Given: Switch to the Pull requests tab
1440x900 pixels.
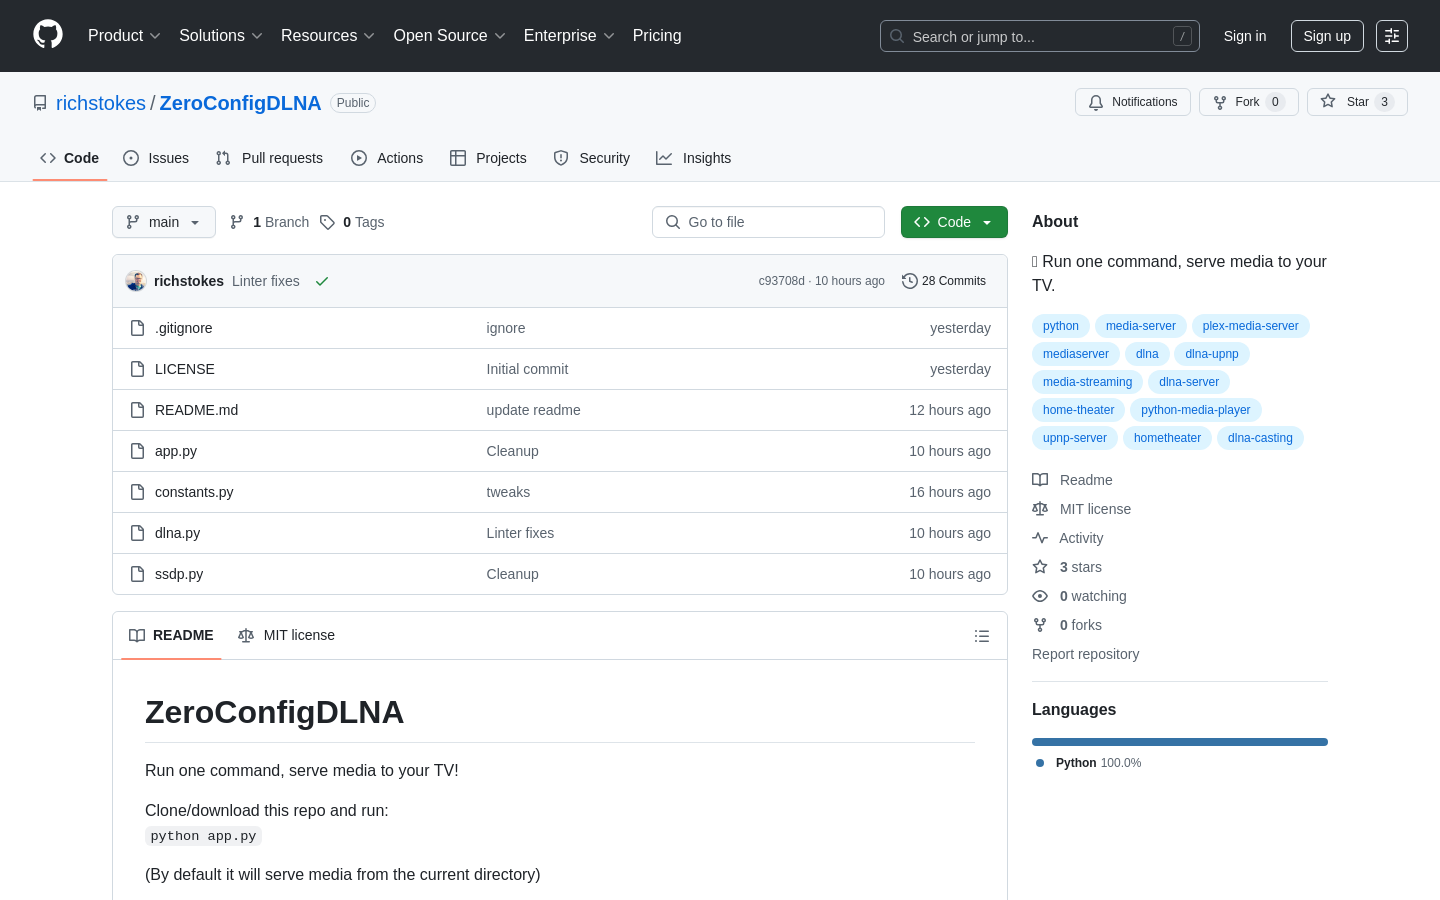Looking at the screenshot, I should coord(269,158).
